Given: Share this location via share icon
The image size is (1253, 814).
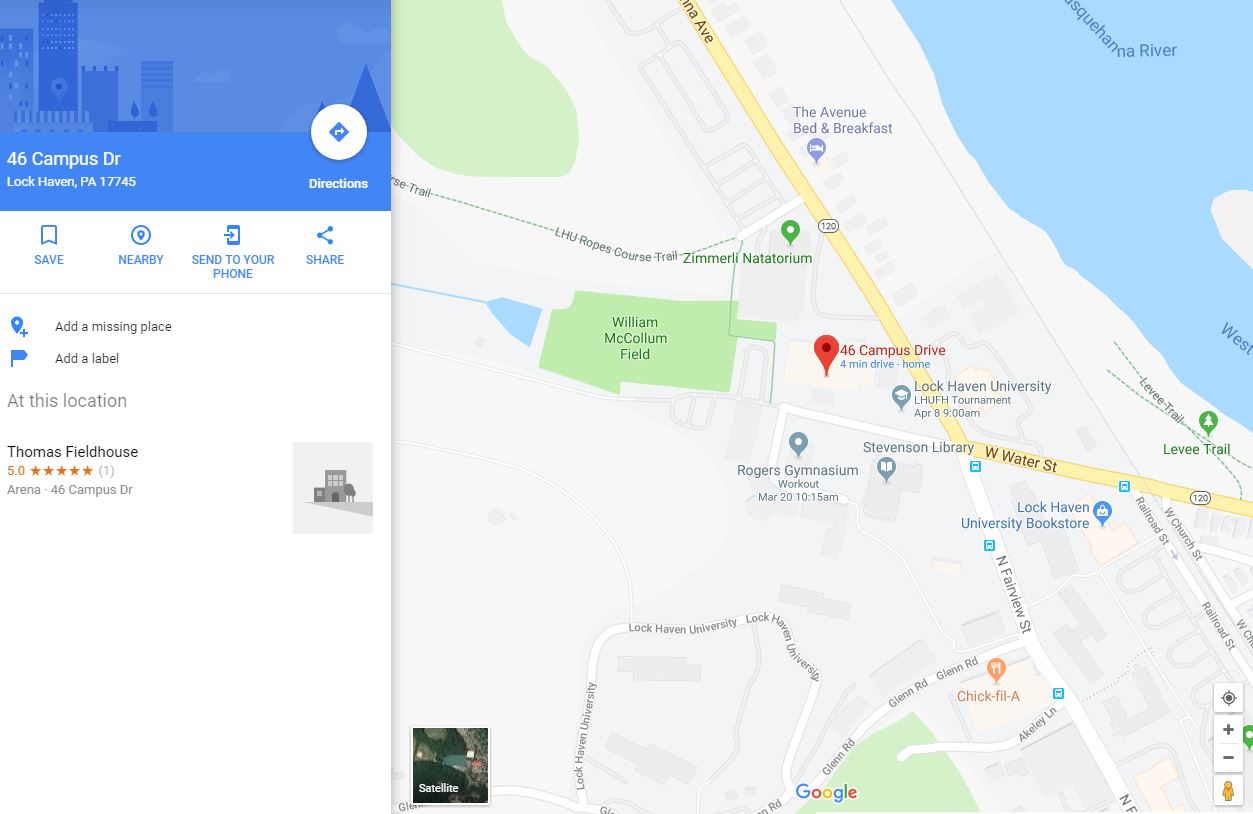Looking at the screenshot, I should coord(325,235).
